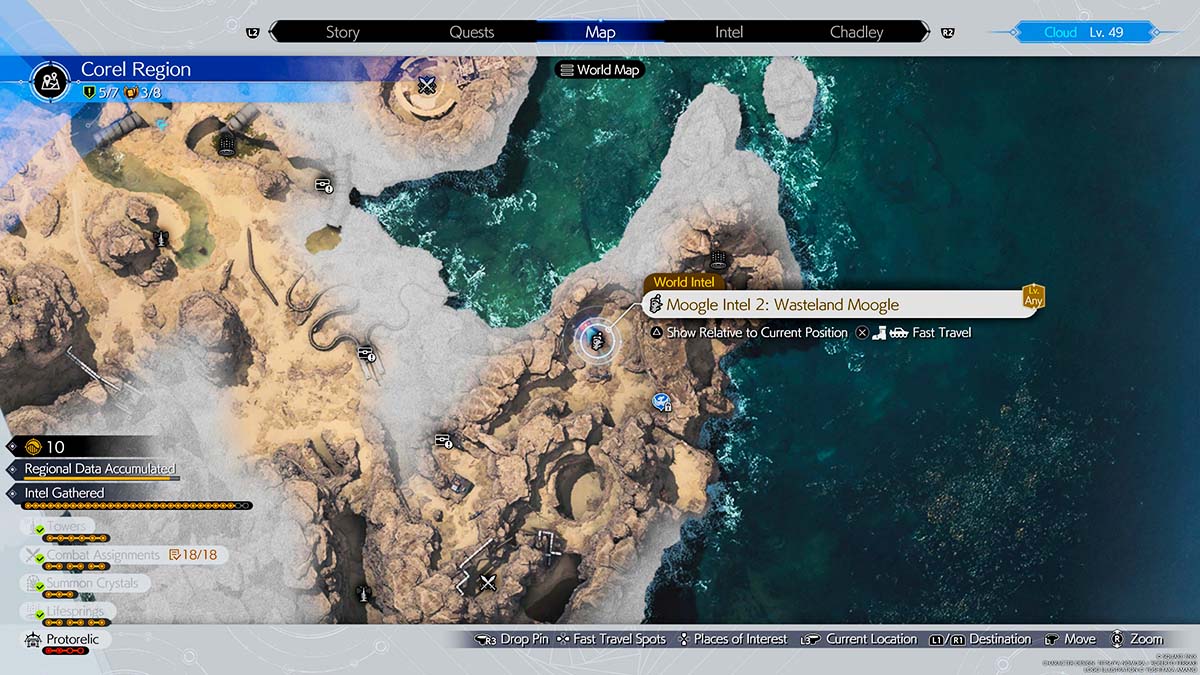This screenshot has width=1200, height=675.
Task: Open the Chadley tab
Action: coord(856,32)
